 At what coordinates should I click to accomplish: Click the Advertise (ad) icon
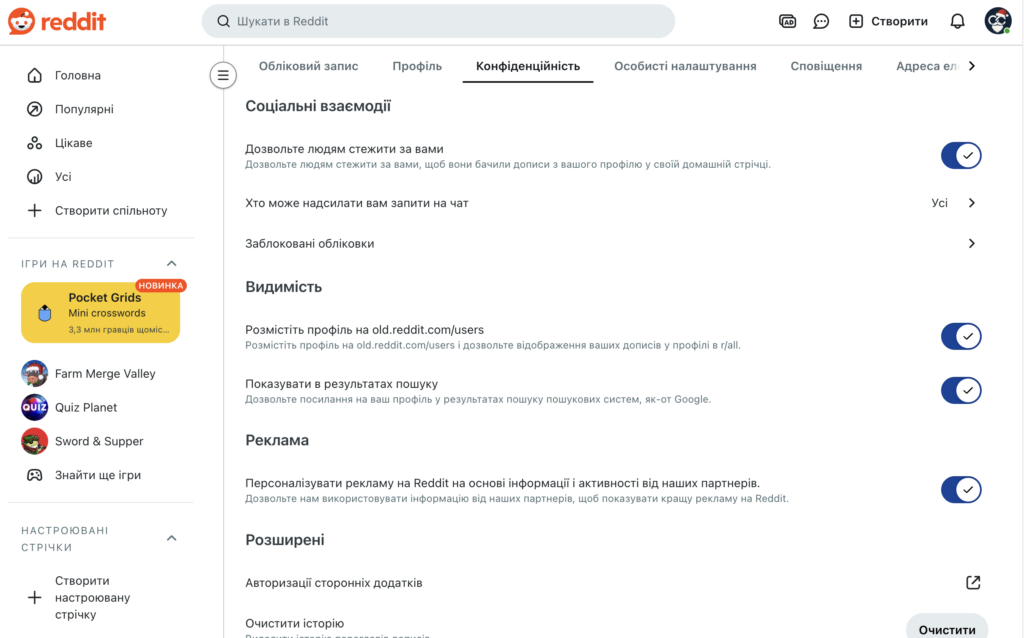[786, 20]
